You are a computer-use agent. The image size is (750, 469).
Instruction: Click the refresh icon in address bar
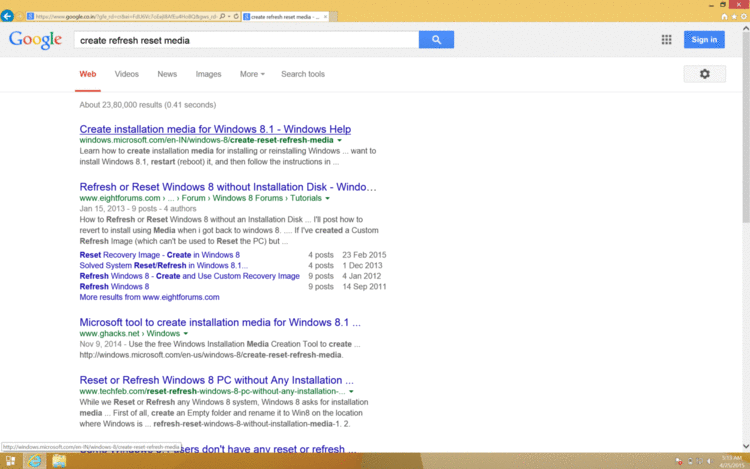236,16
